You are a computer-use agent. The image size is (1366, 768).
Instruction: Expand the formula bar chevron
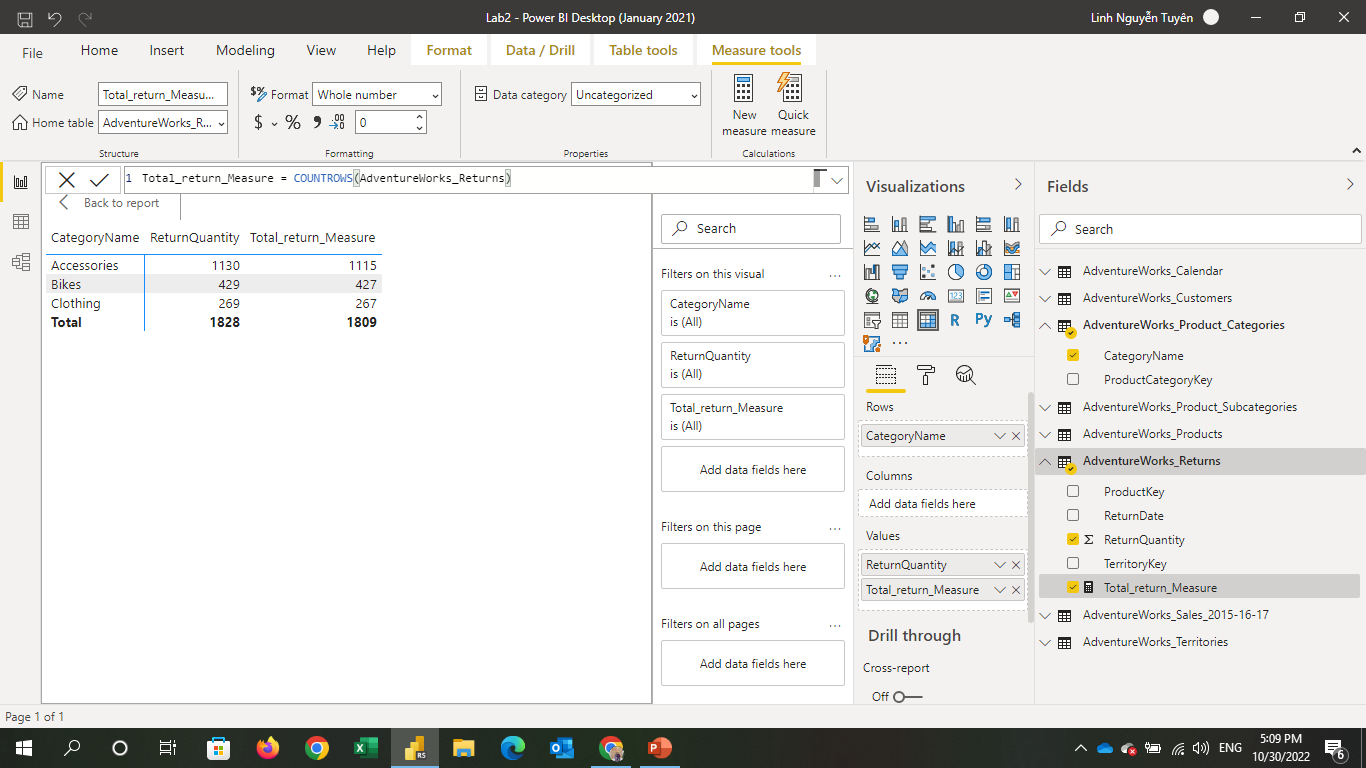click(x=837, y=180)
